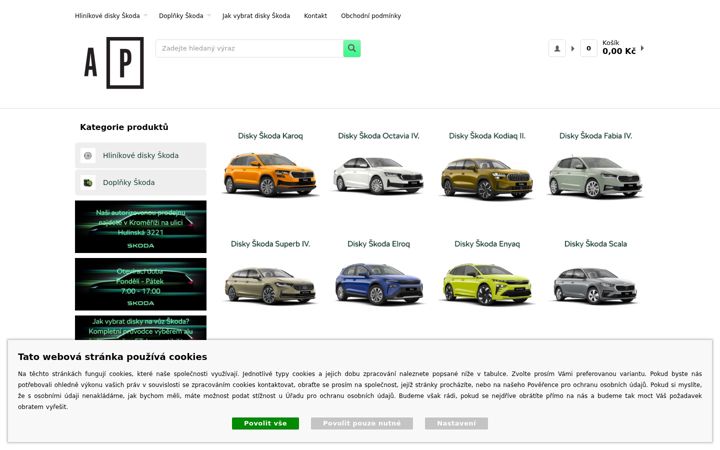Open Disky Škoda Superb IV. title link

270,244
